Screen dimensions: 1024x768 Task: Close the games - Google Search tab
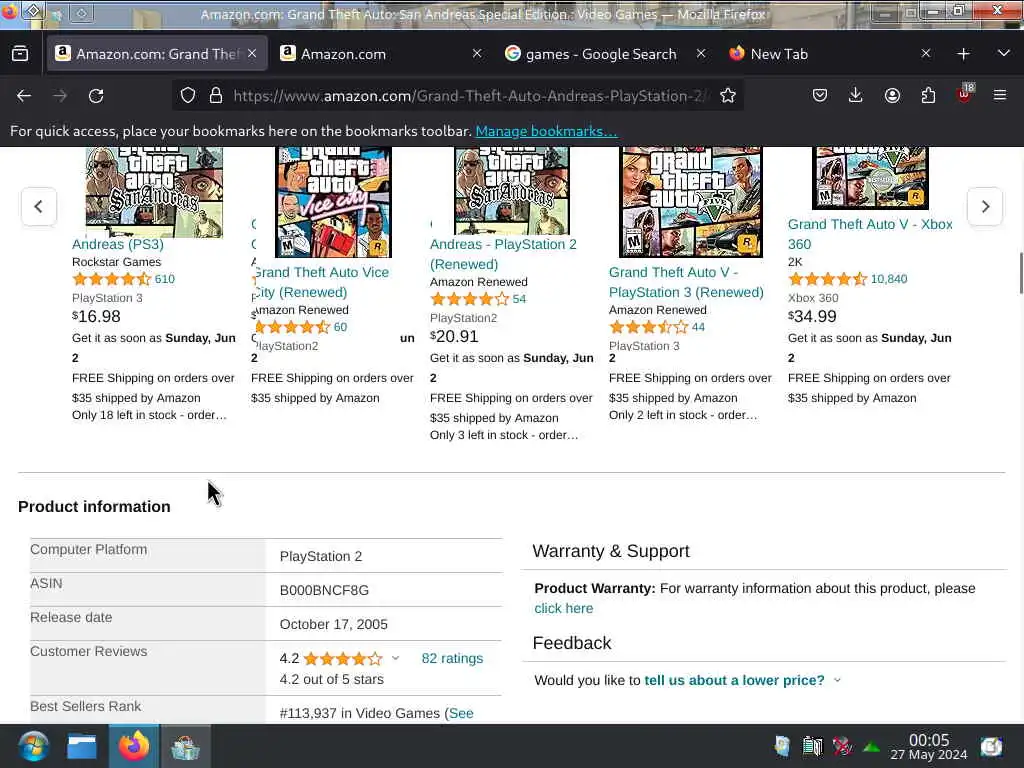click(x=701, y=54)
